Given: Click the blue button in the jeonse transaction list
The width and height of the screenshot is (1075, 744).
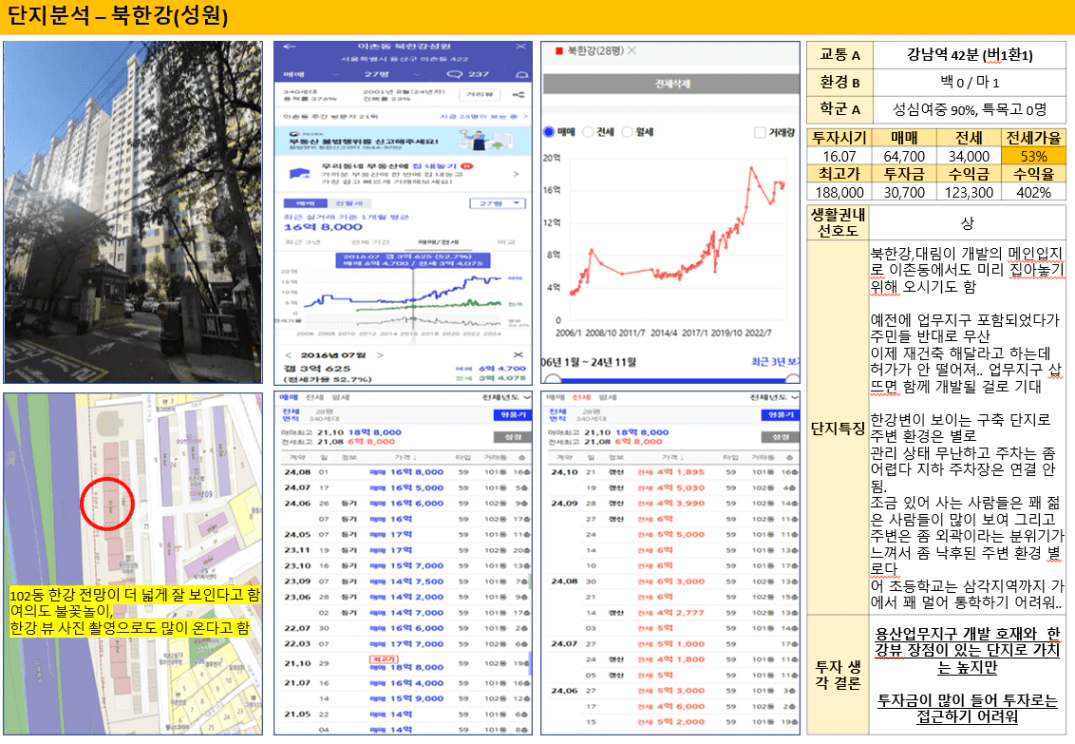Looking at the screenshot, I should coord(780,415).
